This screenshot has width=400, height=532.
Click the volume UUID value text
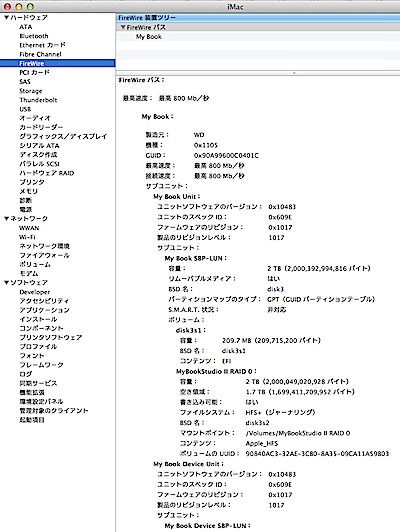pos(317,454)
